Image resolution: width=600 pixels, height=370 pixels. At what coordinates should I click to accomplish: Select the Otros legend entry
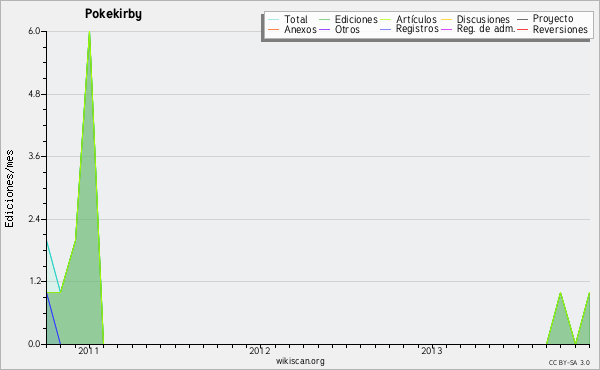347,29
